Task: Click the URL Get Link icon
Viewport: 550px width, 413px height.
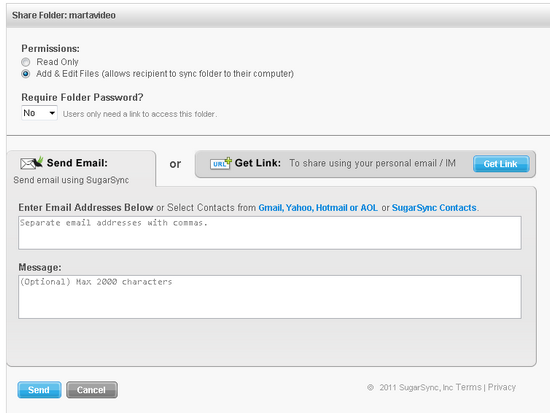Action: pyautogui.click(x=221, y=163)
